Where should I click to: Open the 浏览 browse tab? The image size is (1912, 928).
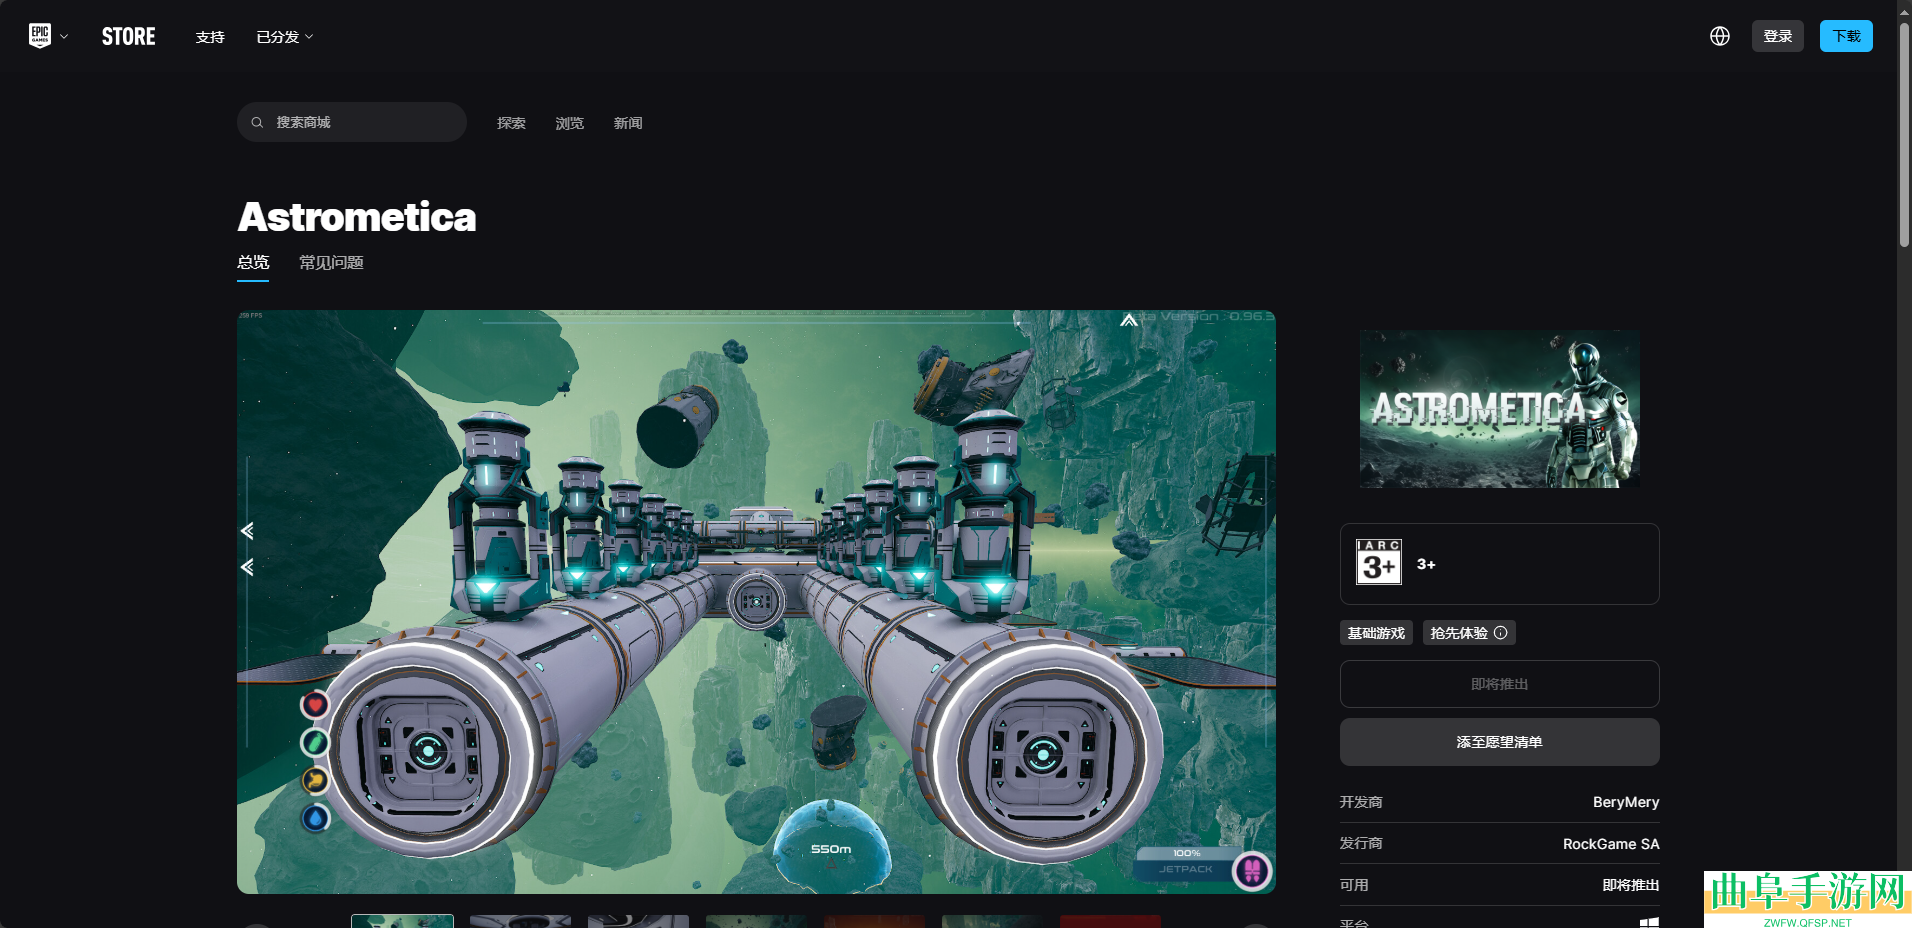570,123
